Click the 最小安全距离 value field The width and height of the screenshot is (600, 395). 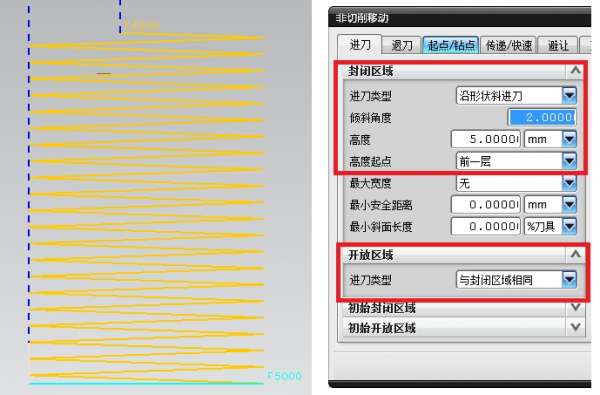[486, 205]
